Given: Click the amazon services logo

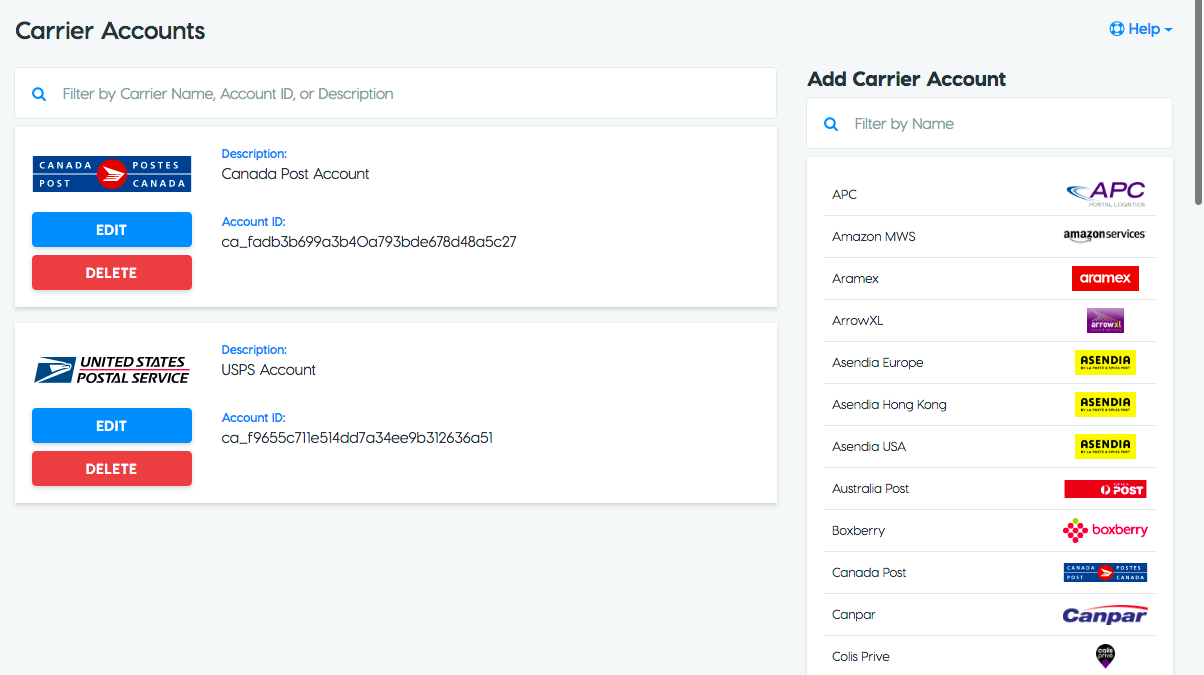Looking at the screenshot, I should click(x=1105, y=235).
